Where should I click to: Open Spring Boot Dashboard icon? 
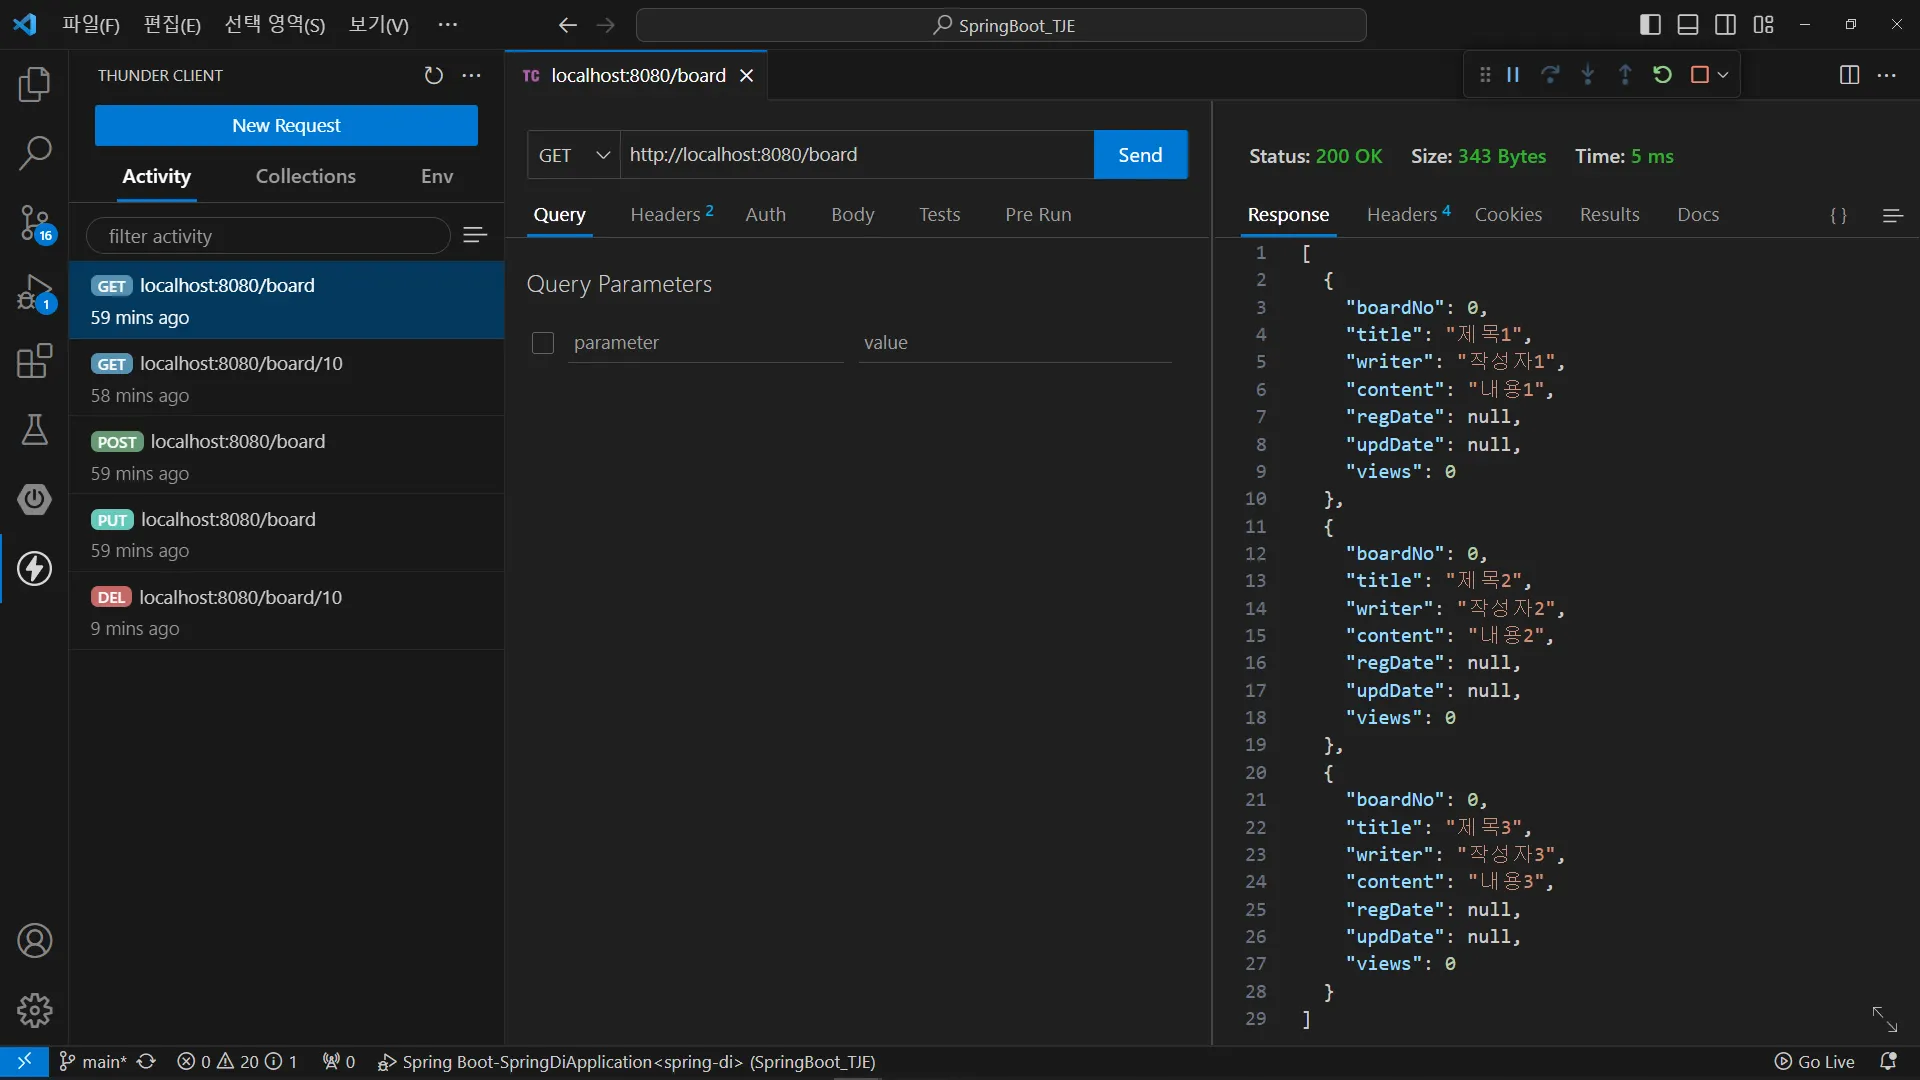[34, 499]
